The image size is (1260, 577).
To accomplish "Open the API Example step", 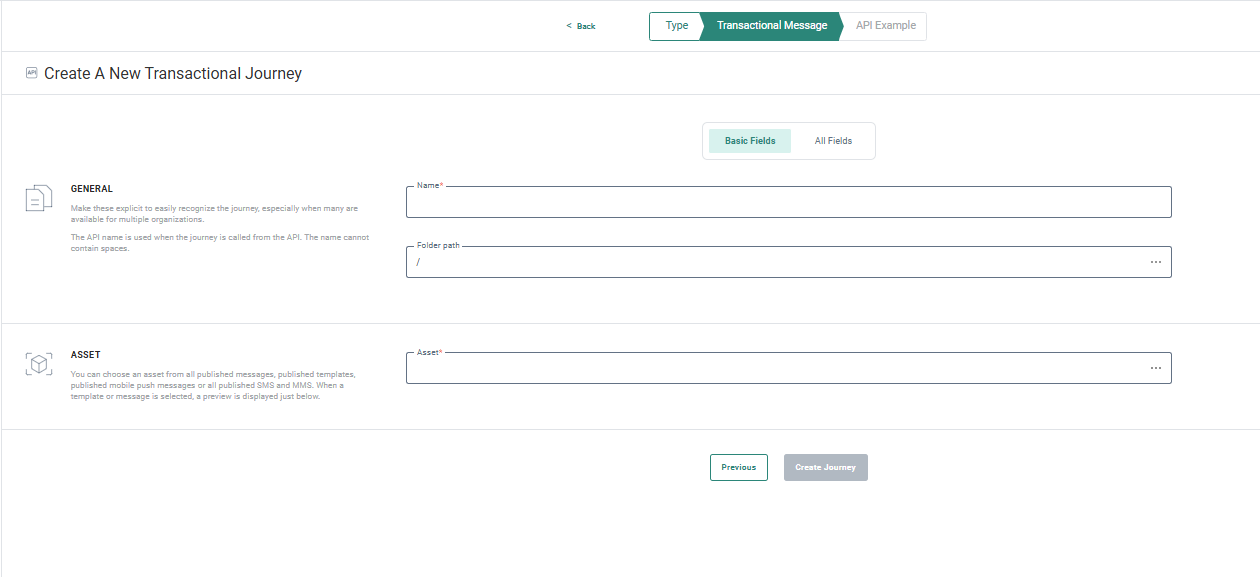I will (885, 26).
